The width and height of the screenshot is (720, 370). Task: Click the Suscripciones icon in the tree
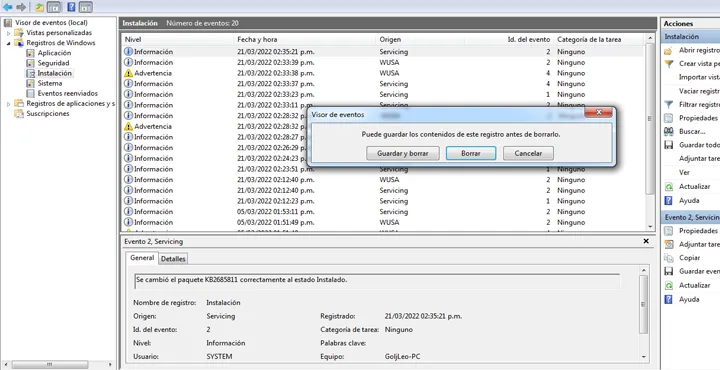pyautogui.click(x=18, y=113)
